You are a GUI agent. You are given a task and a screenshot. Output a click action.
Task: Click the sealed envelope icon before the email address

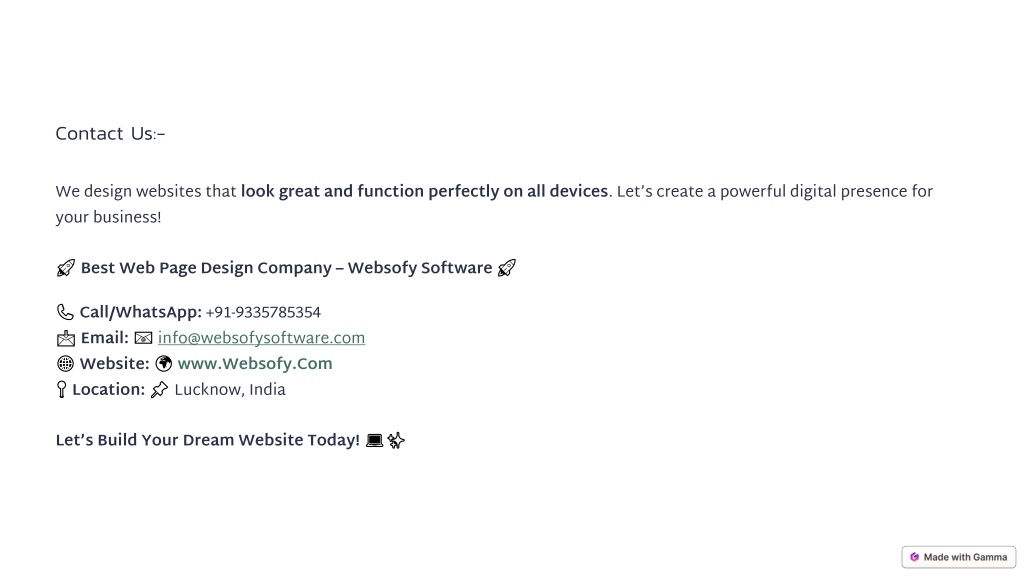(x=143, y=338)
